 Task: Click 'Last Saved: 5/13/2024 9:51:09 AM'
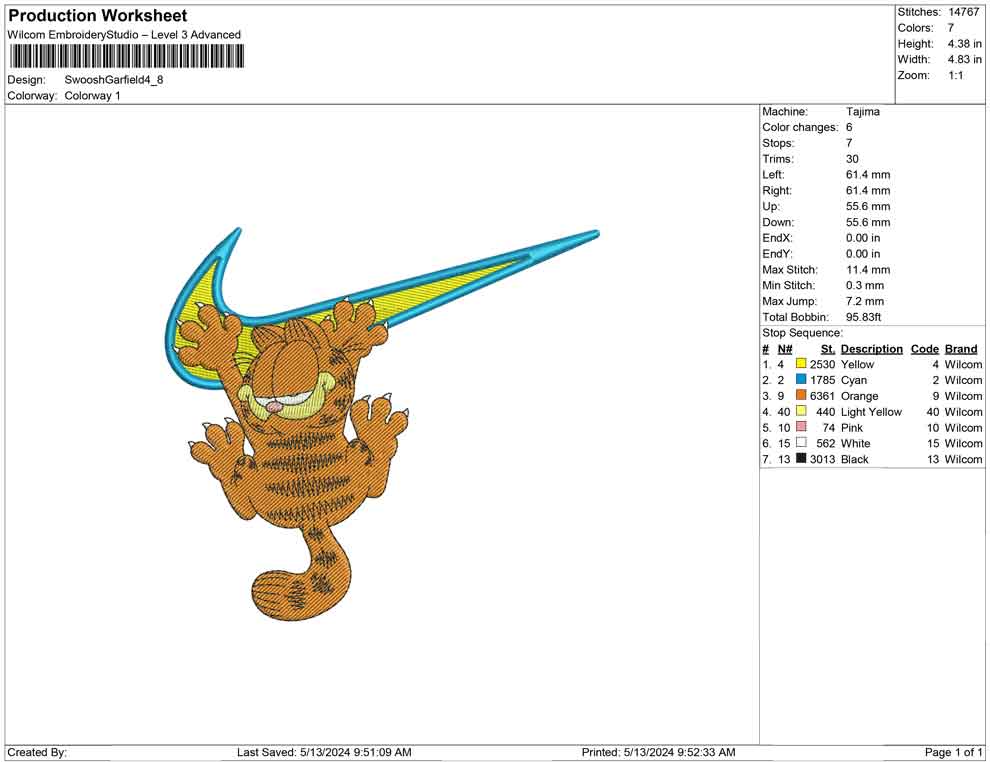324,752
